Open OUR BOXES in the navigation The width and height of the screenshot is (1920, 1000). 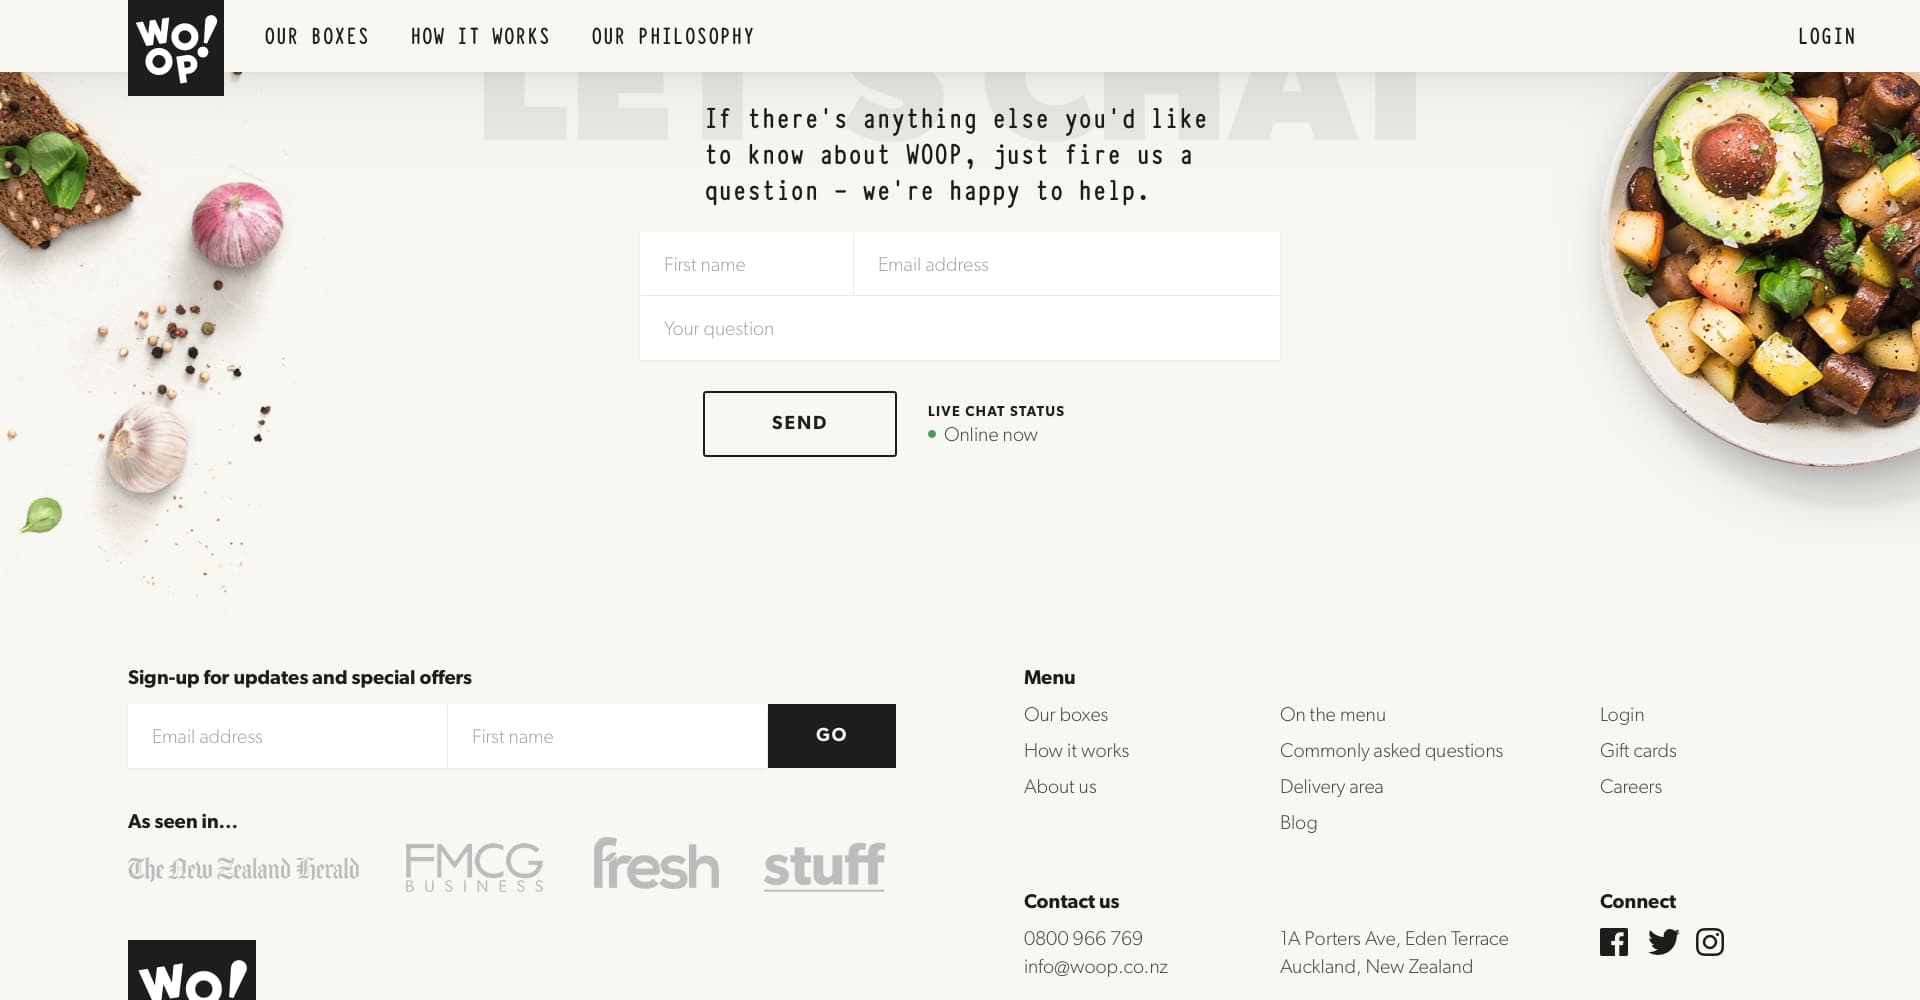(317, 36)
